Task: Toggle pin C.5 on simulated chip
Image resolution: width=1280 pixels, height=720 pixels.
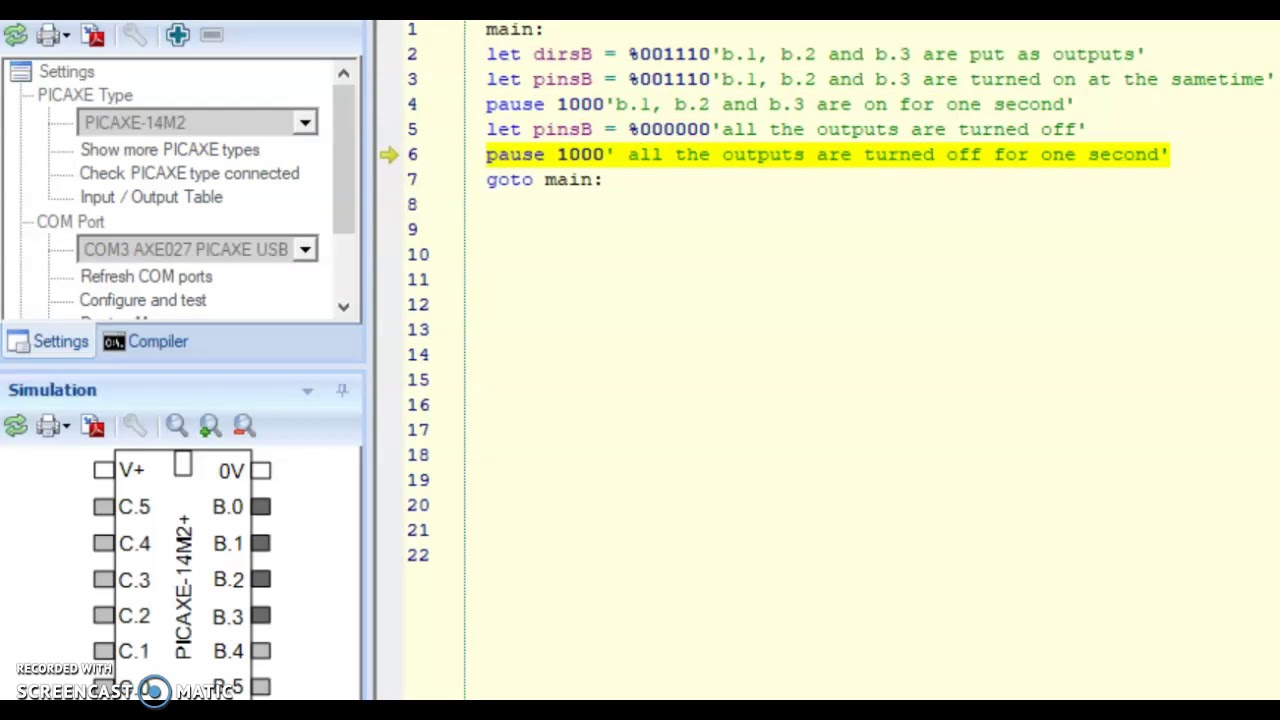Action: click(104, 507)
